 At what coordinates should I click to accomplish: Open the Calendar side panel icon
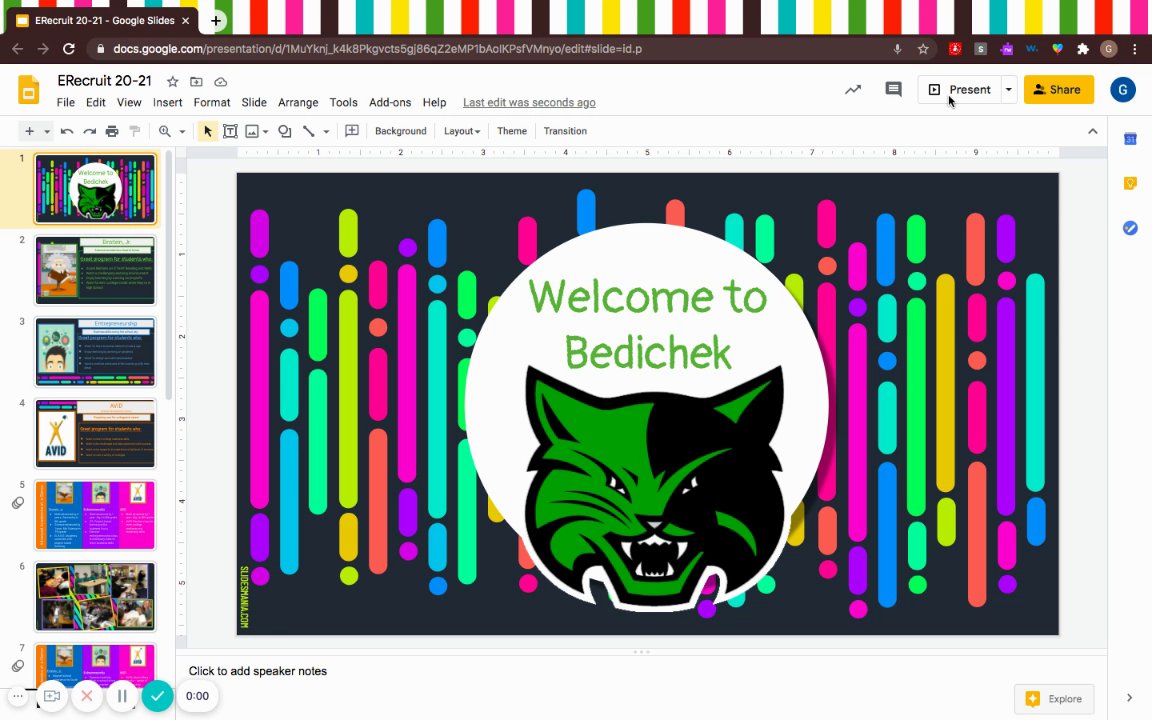1130,139
